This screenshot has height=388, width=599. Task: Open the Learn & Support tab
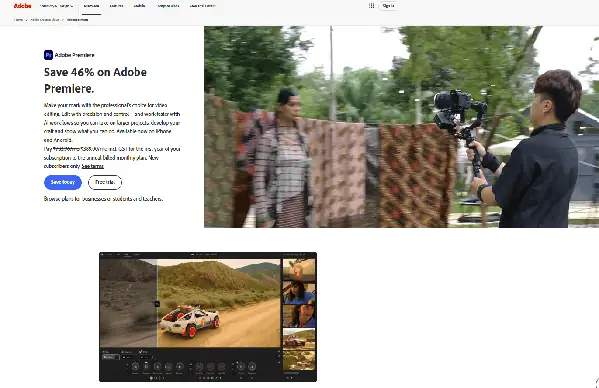click(202, 6)
